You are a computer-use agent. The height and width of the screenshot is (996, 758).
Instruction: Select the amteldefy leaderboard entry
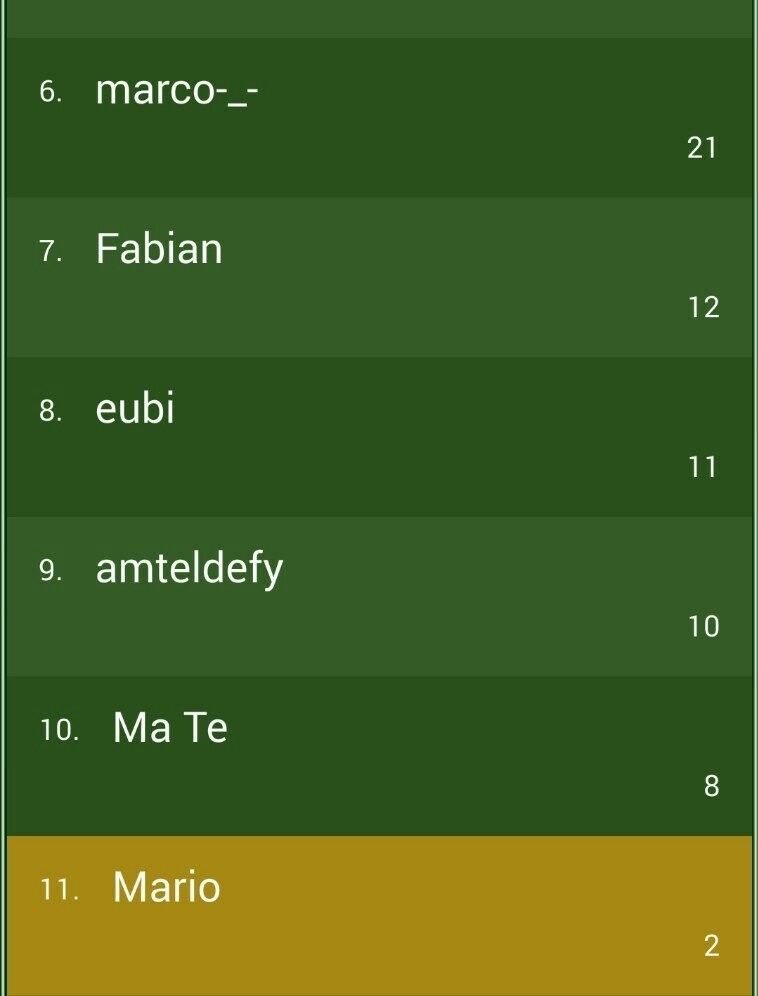(379, 596)
